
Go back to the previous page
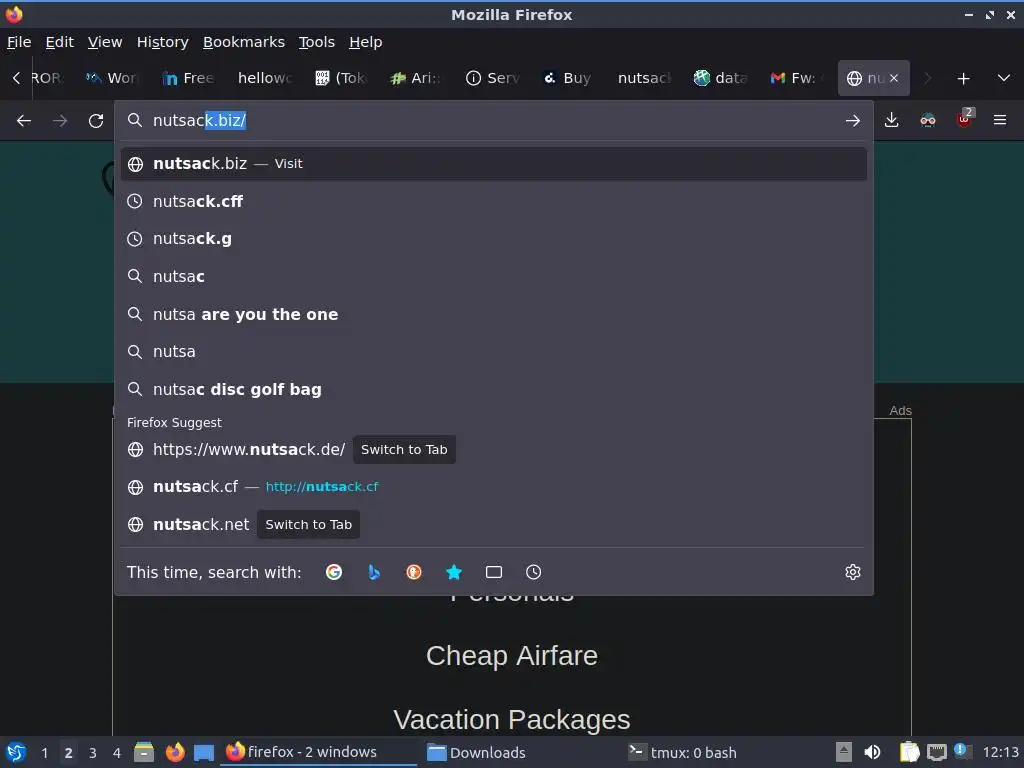point(24,120)
